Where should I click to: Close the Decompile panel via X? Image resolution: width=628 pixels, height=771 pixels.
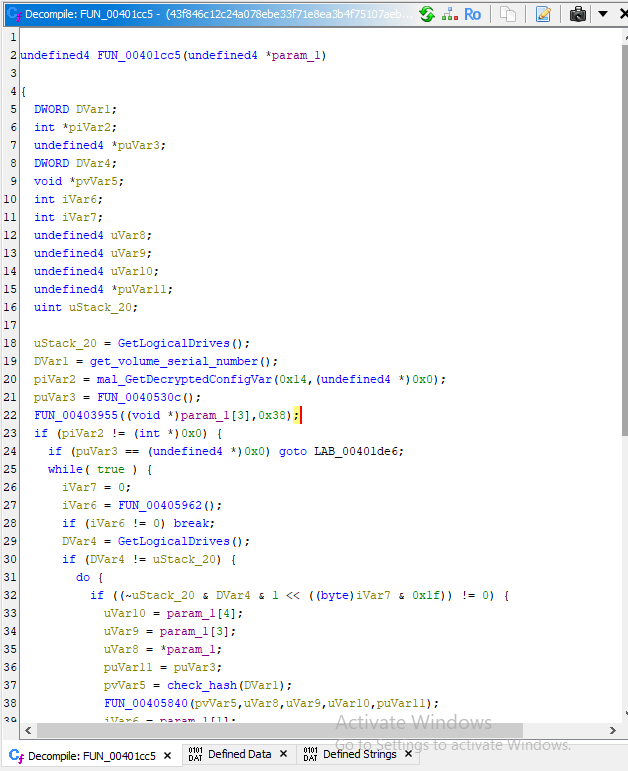624,14
